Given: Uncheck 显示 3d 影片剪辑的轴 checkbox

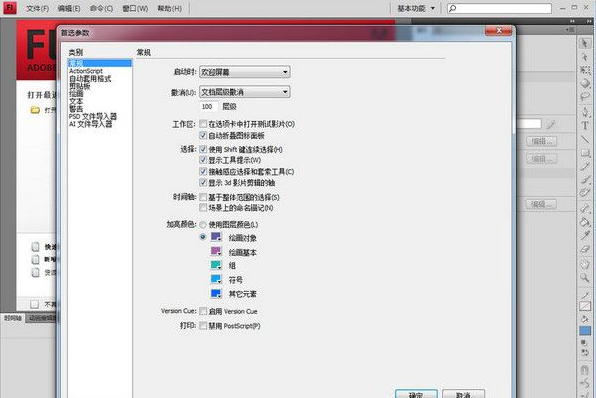Looking at the screenshot, I should click(203, 182).
